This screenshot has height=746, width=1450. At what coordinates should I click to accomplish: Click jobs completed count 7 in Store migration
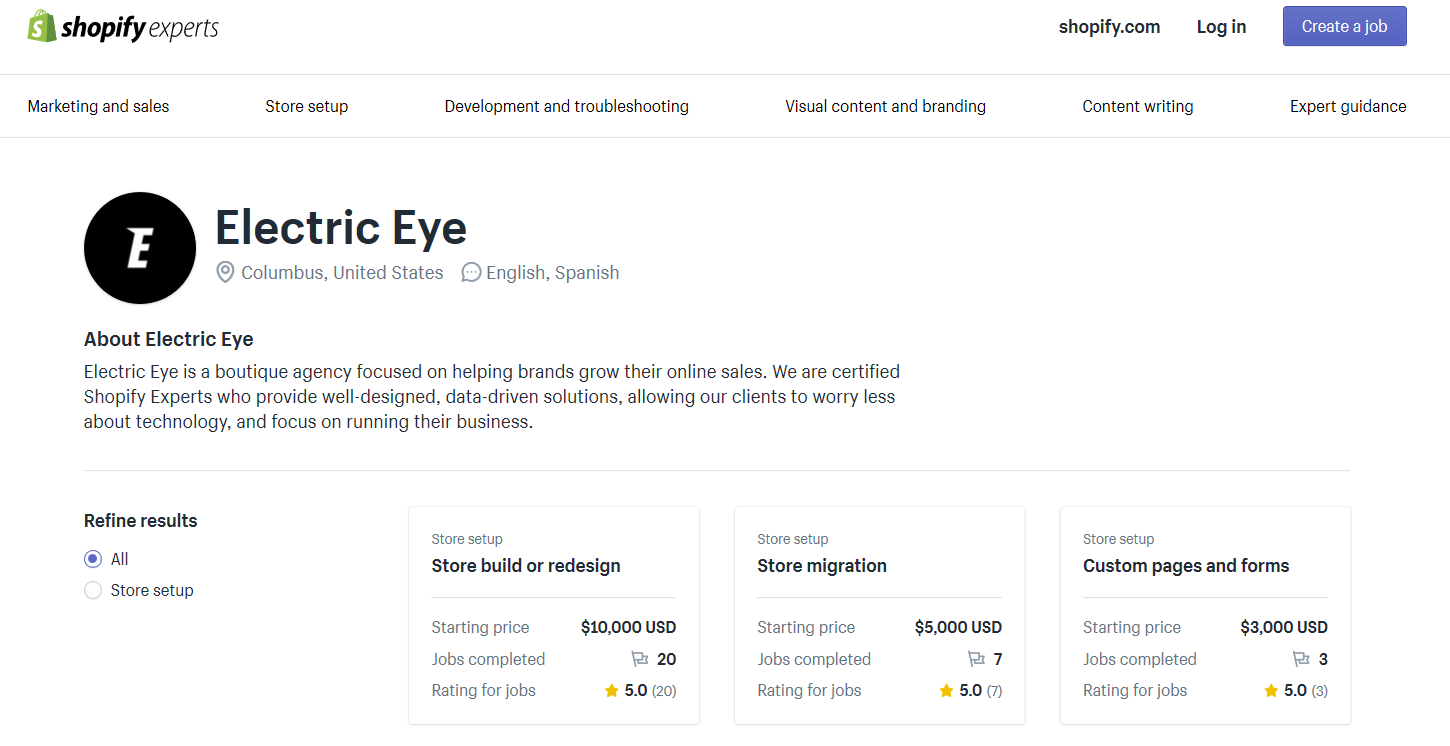pyautogui.click(x=997, y=659)
